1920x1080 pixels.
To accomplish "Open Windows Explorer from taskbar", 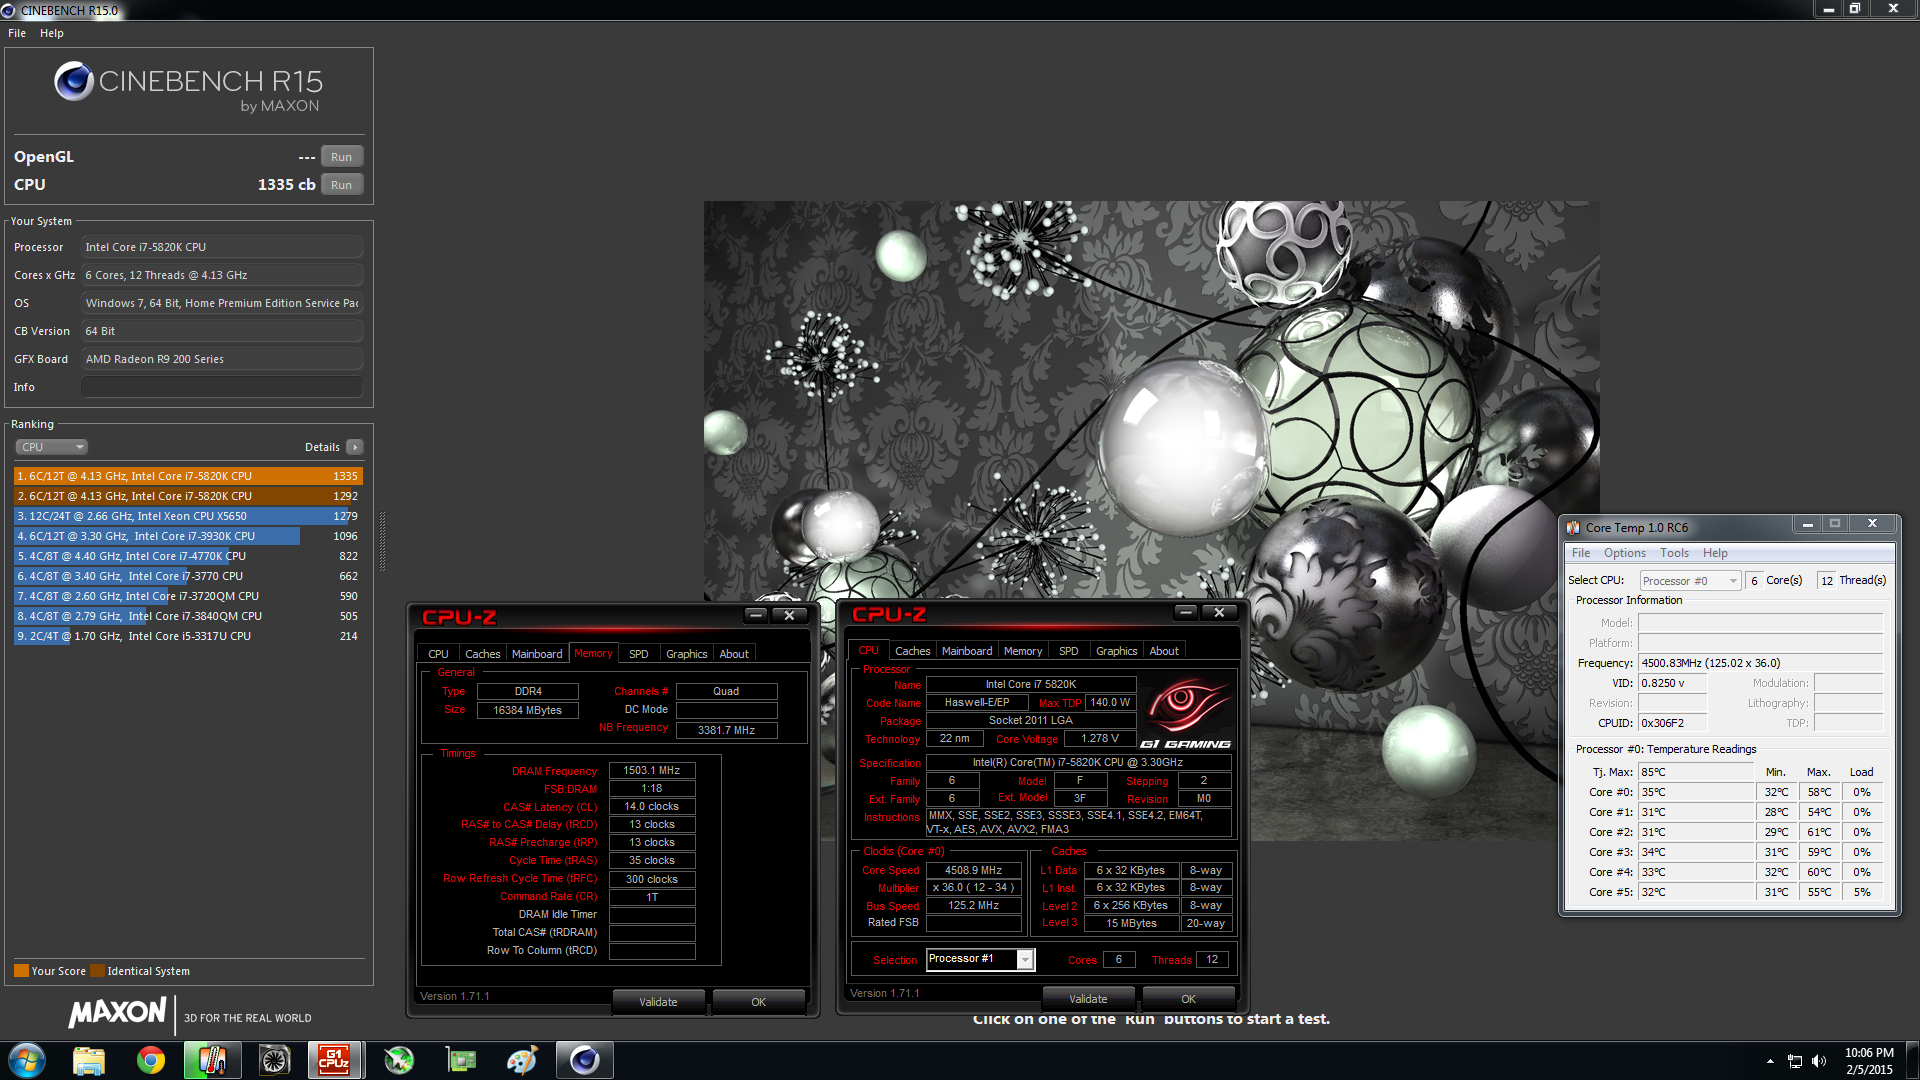I will click(x=89, y=1060).
